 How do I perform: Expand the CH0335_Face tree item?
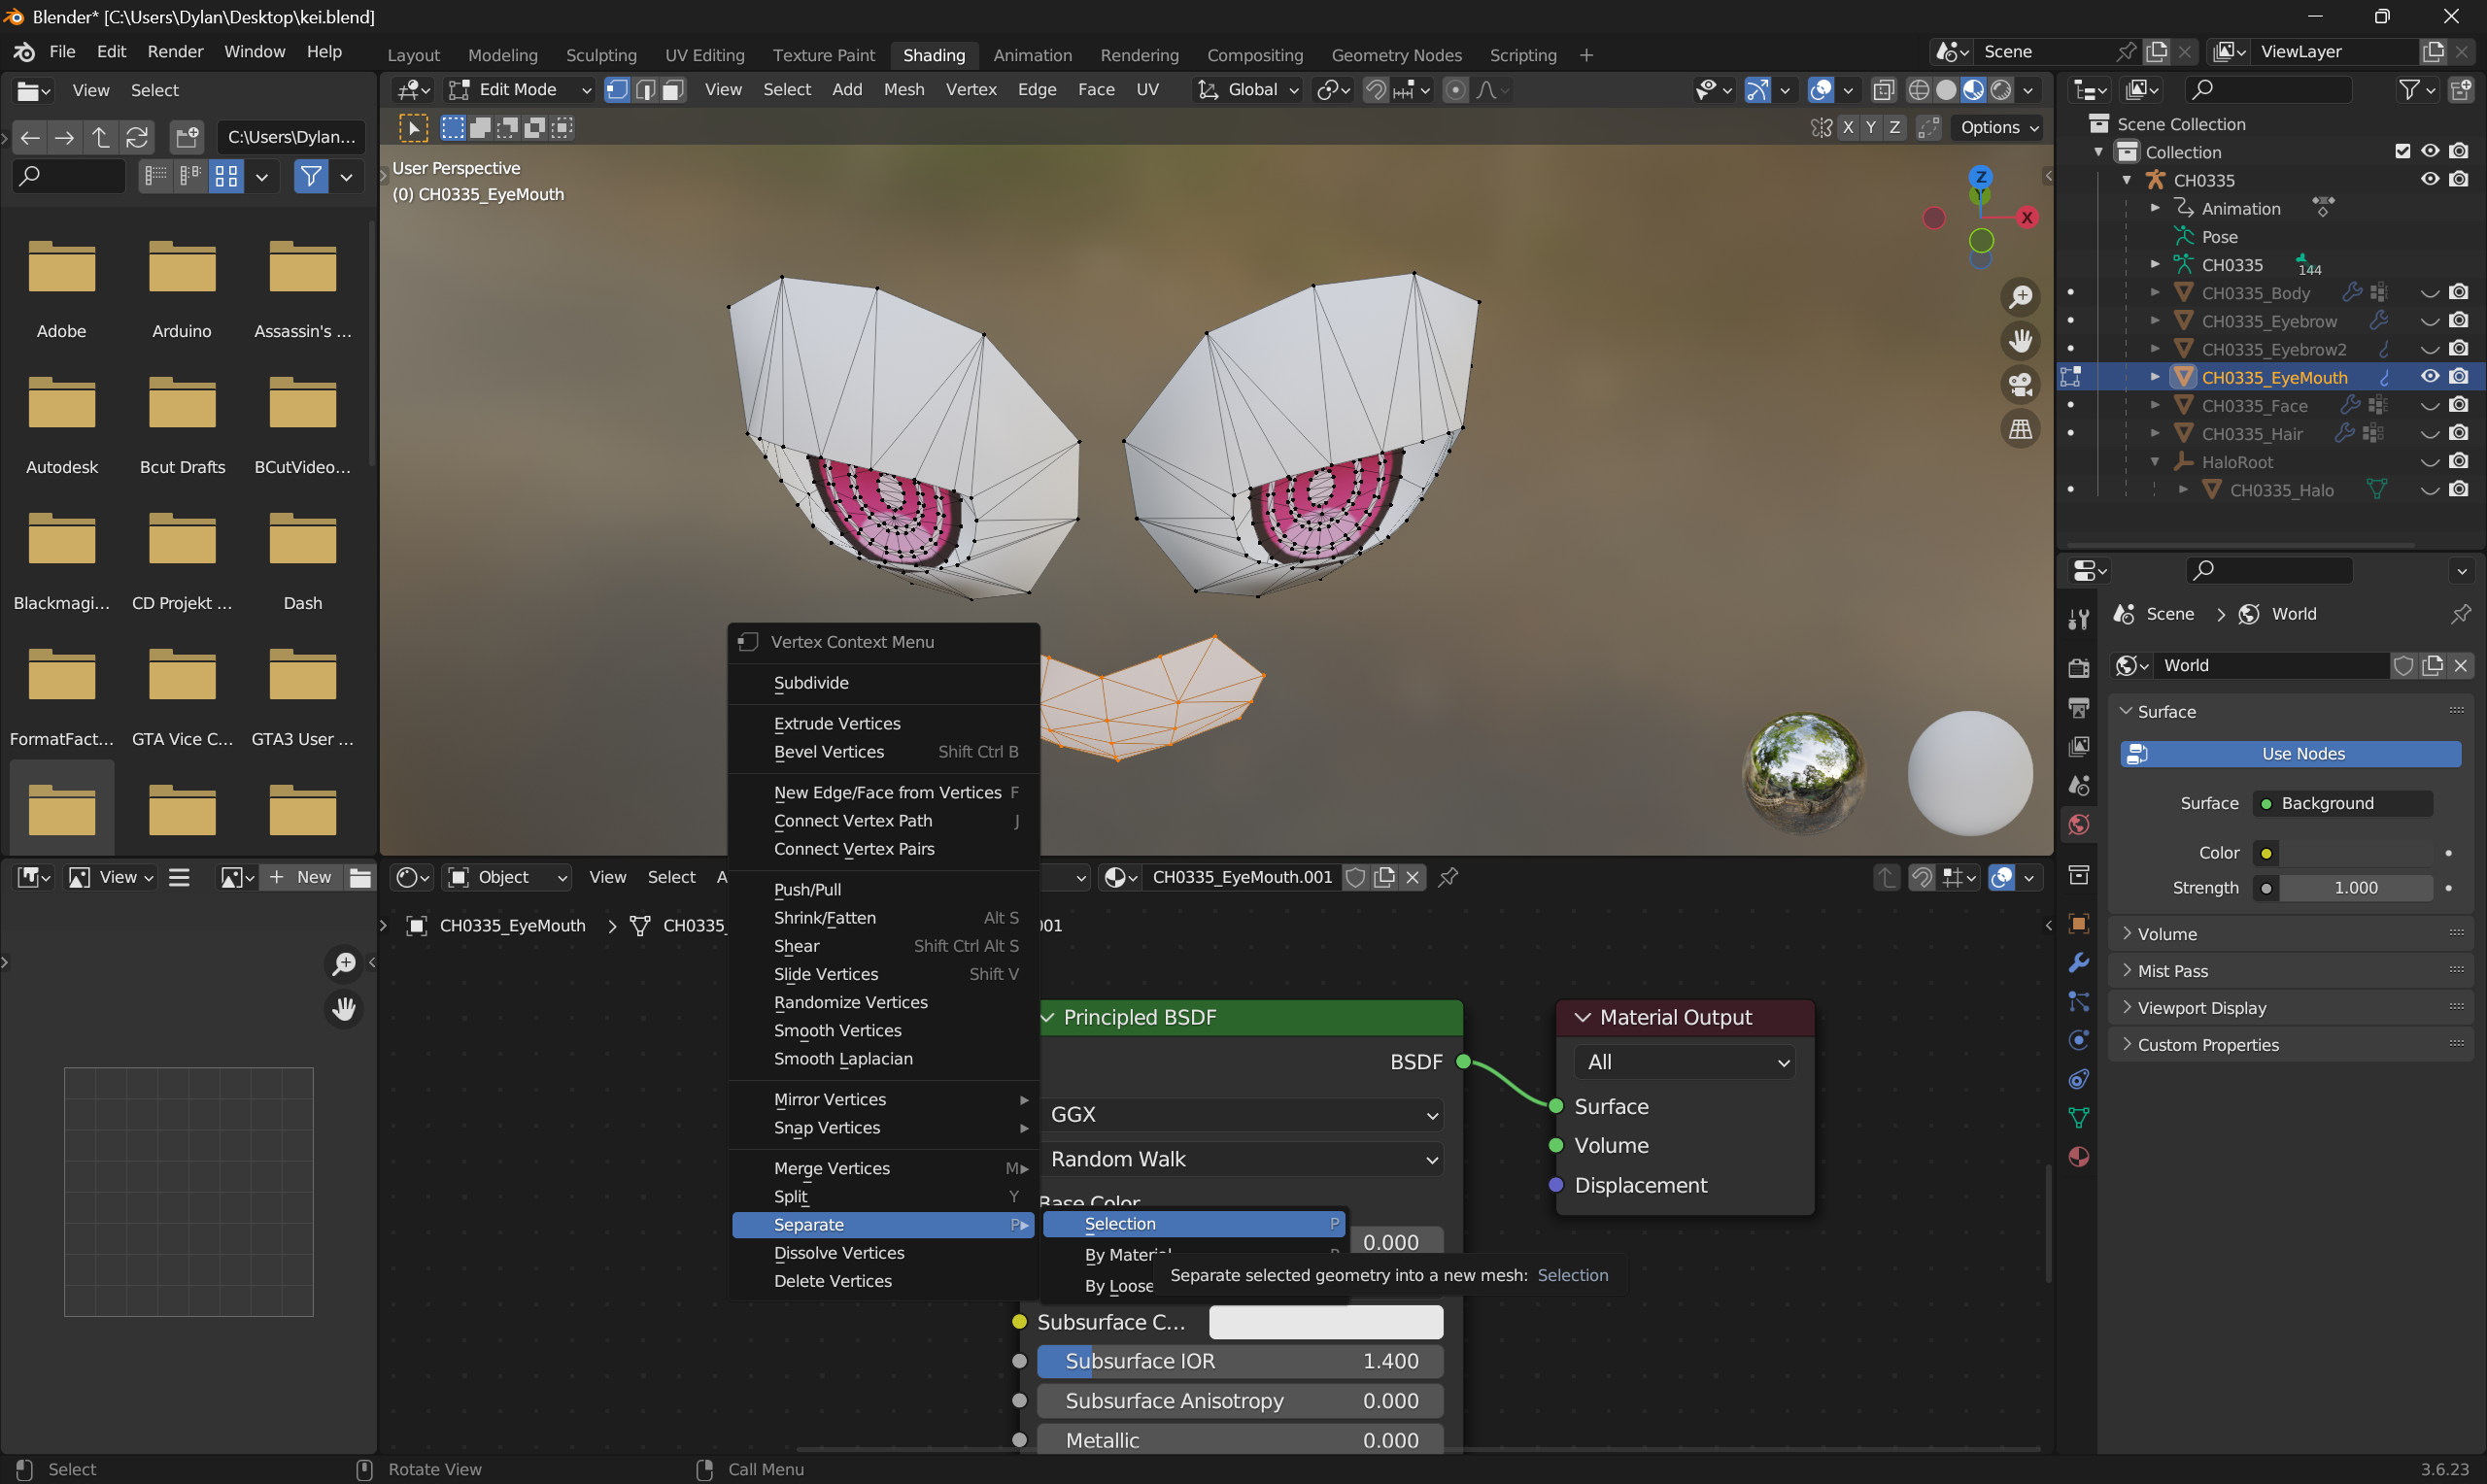pyautogui.click(x=2155, y=405)
